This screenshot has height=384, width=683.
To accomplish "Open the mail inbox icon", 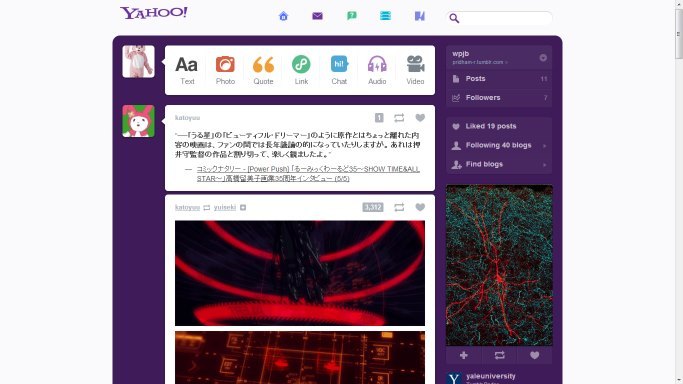I will pyautogui.click(x=318, y=16).
